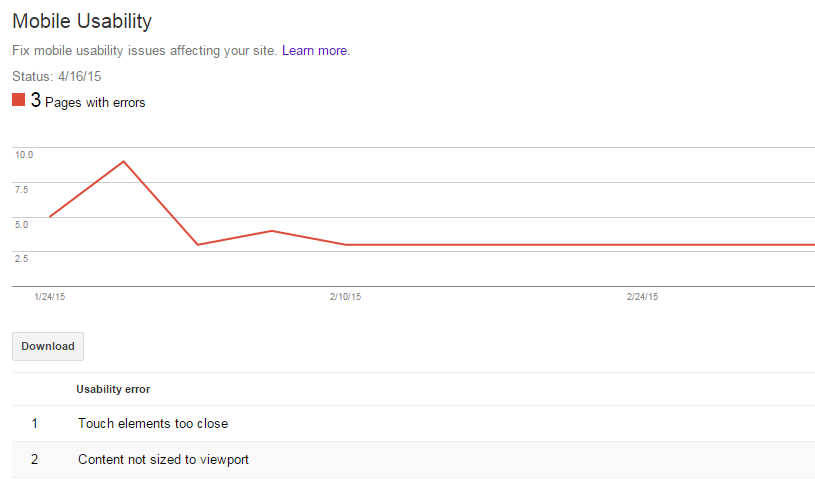Click the 1/24/15 date label on chart
Image resolution: width=815 pixels, height=493 pixels.
pos(49,297)
